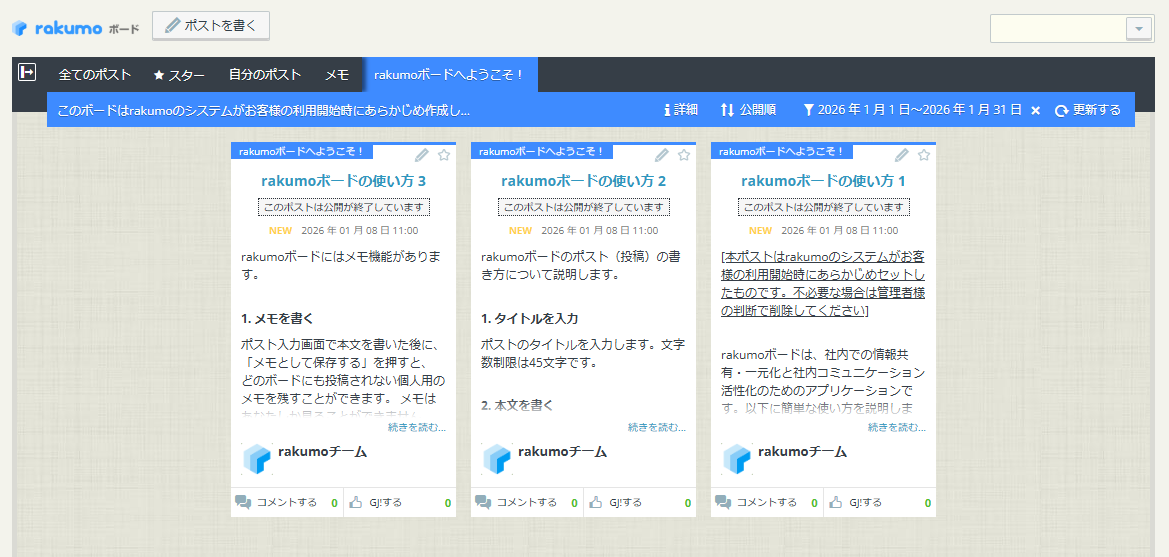1169x557 pixels.
Task: Star the rakumoボードの使い方 2 post
Action: coord(684,154)
